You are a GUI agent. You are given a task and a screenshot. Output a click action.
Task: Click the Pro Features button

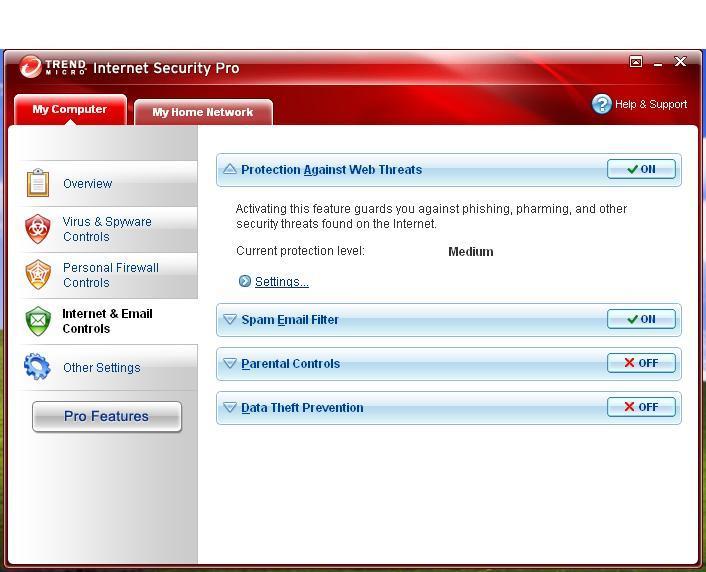pyautogui.click(x=107, y=416)
